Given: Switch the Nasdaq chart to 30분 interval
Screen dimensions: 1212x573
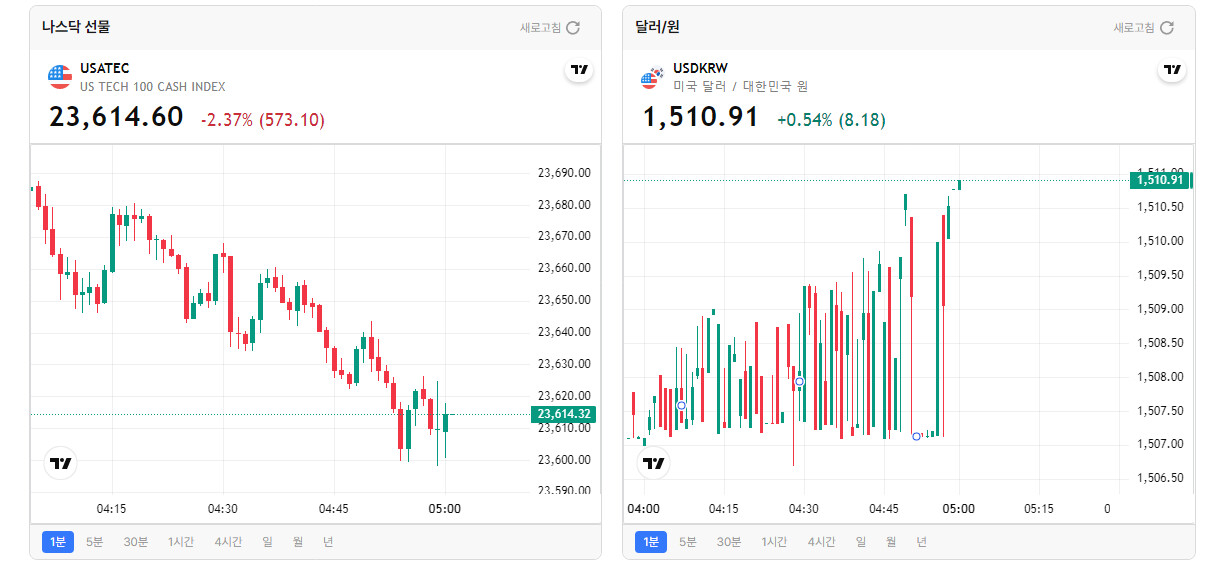Looking at the screenshot, I should [x=135, y=542].
